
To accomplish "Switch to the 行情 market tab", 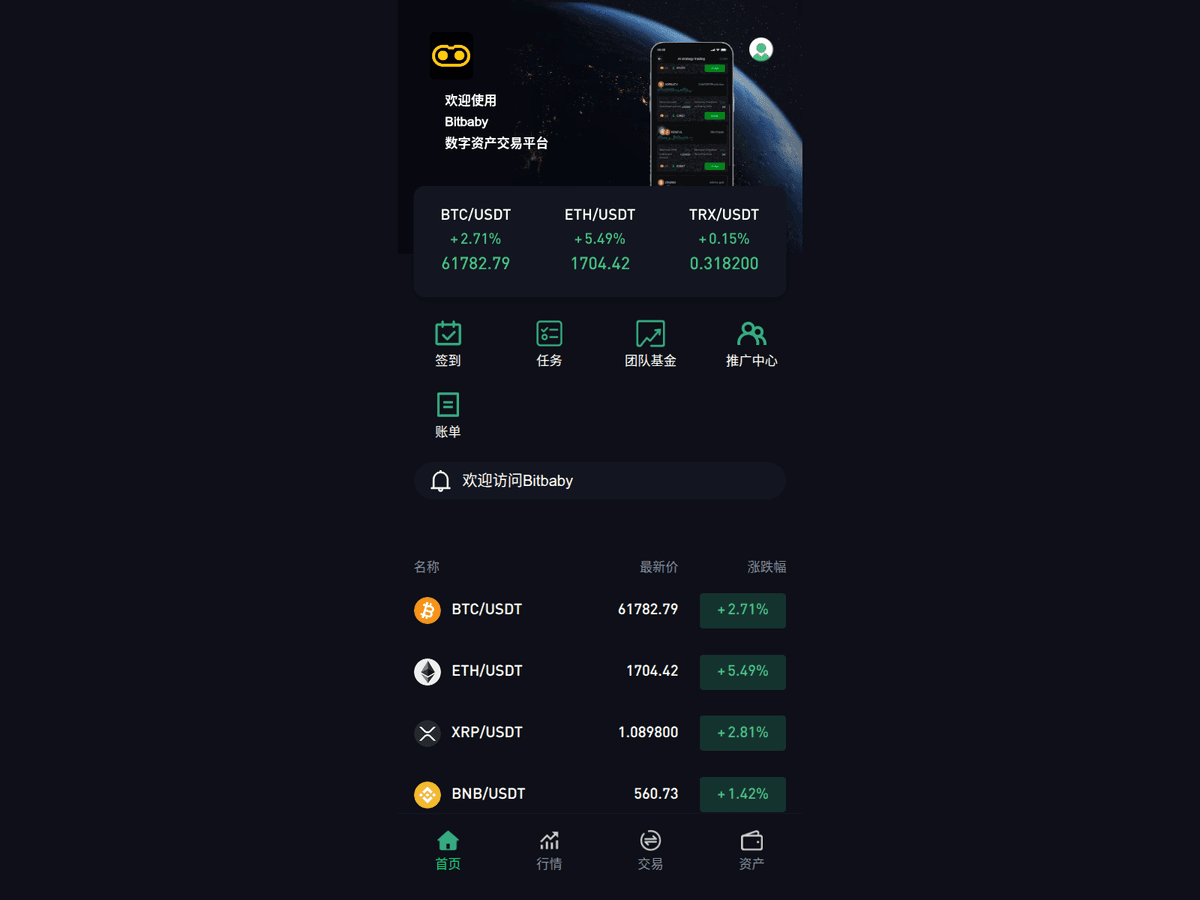I will click(x=549, y=850).
